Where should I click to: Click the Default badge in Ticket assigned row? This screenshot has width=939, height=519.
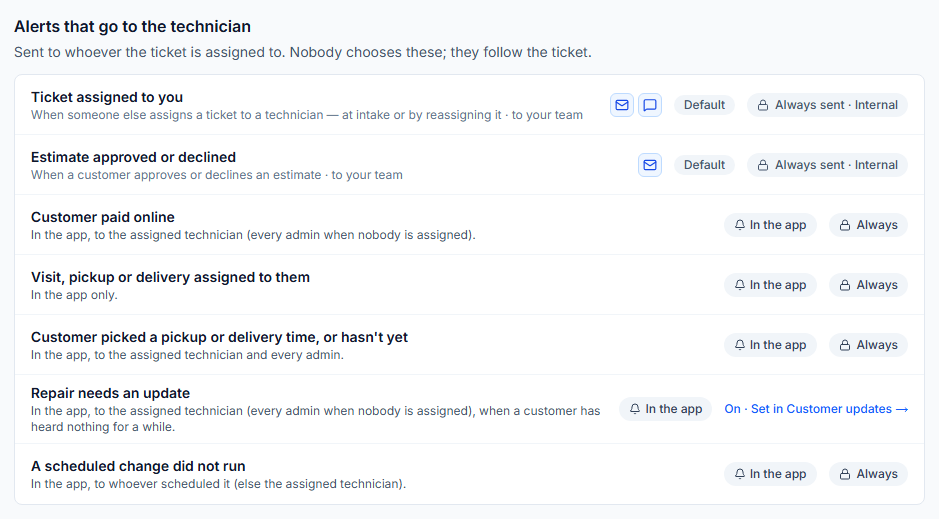coord(704,105)
